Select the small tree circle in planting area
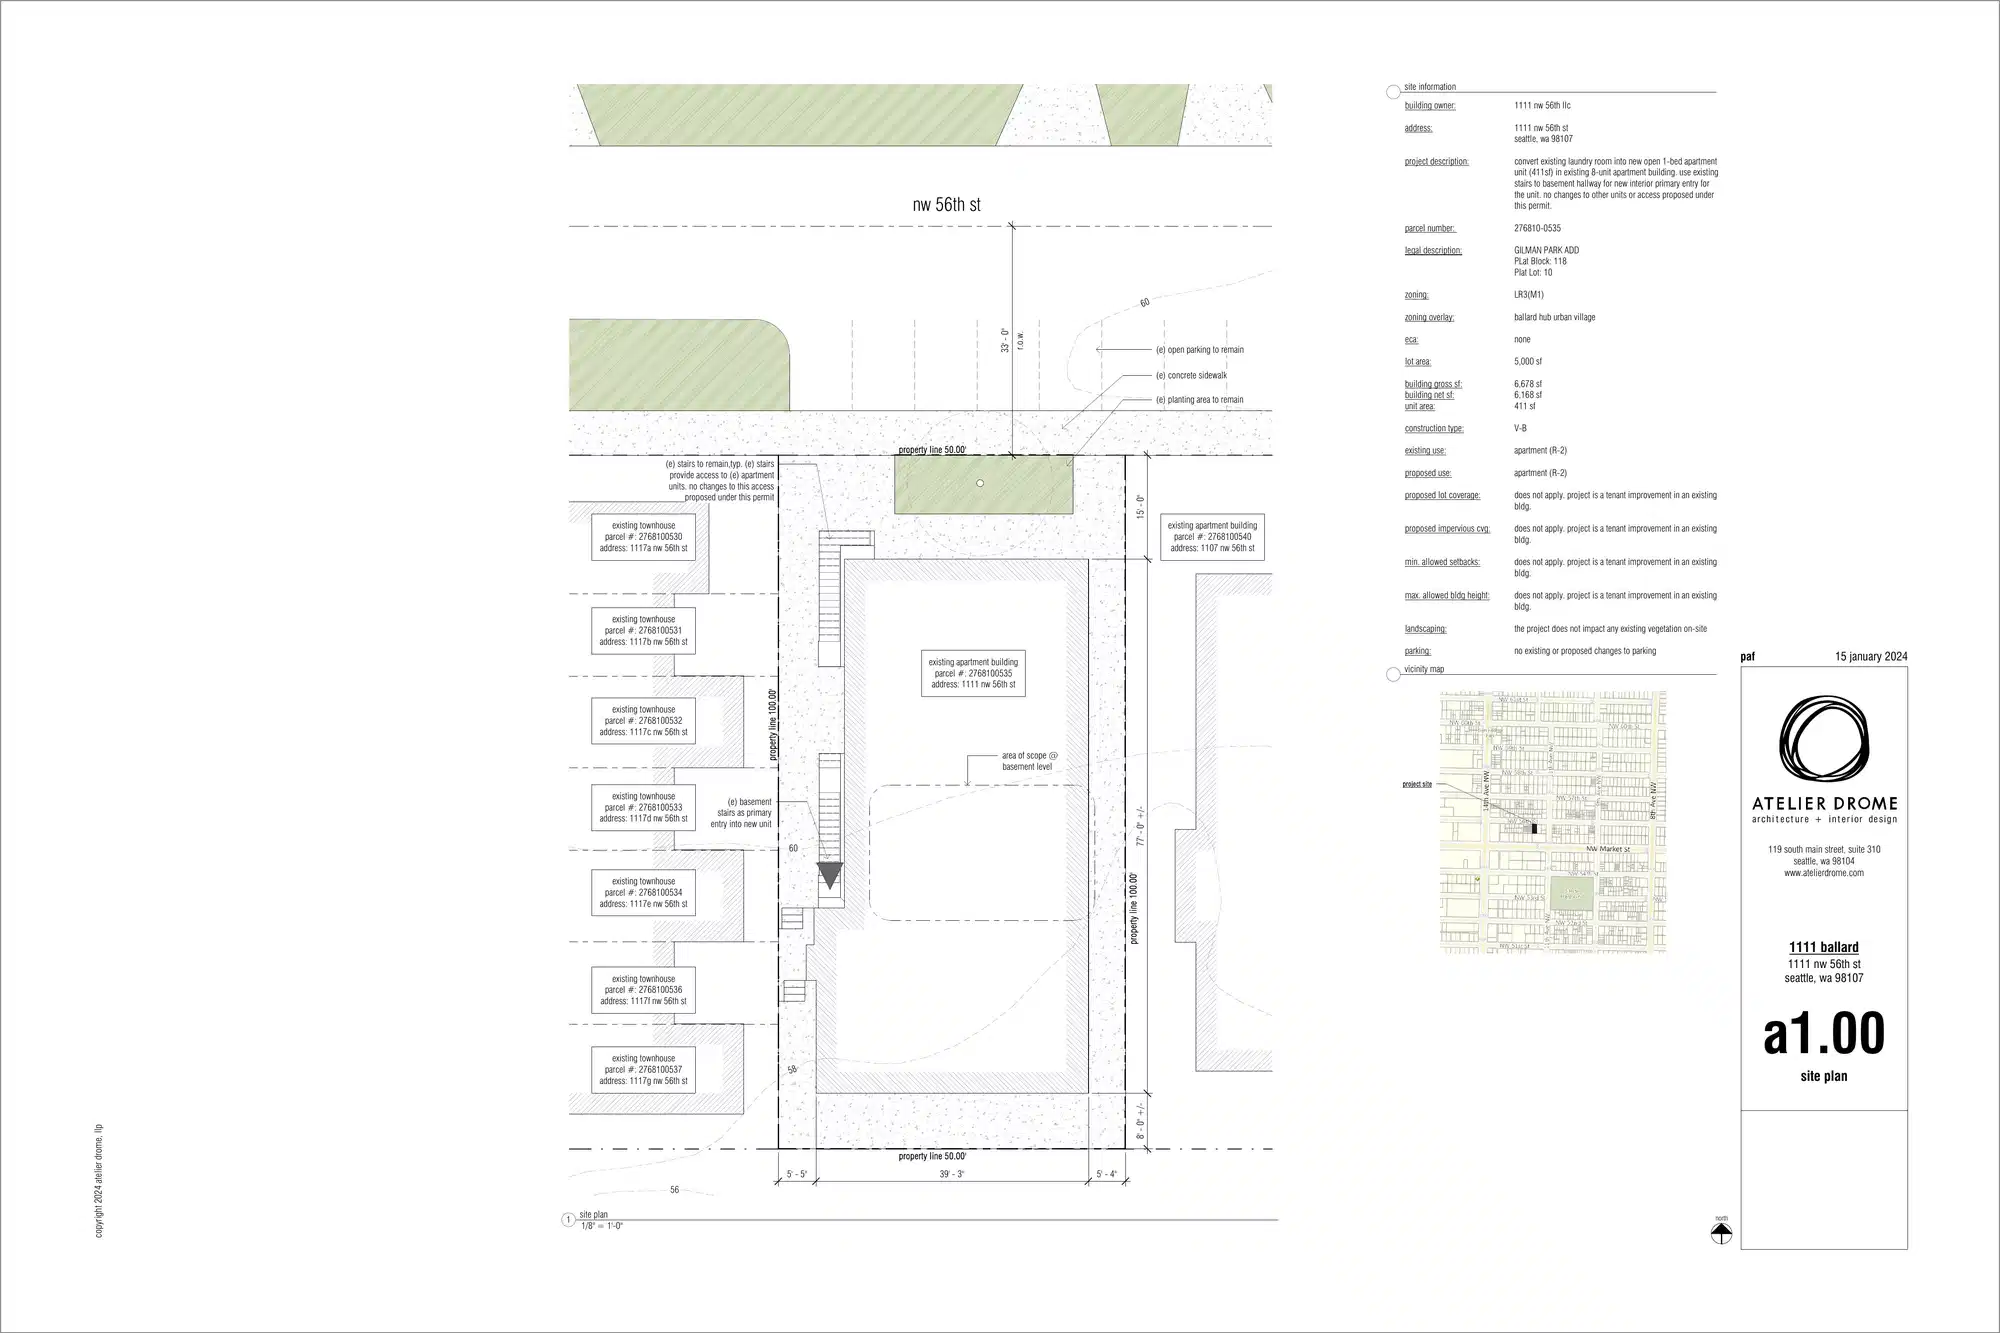This screenshot has width=2000, height=1333. (x=980, y=483)
